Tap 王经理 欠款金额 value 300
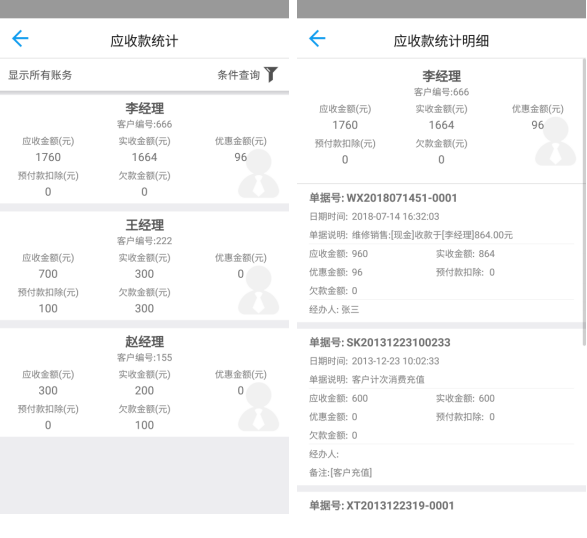This screenshot has width=587, height=538. pos(144,308)
